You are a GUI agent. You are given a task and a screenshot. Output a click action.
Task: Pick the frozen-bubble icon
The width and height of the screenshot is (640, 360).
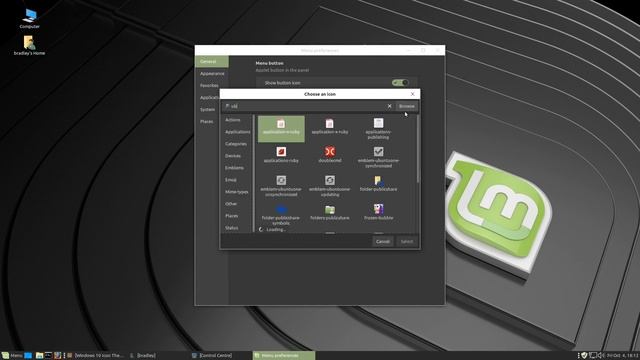(378, 213)
